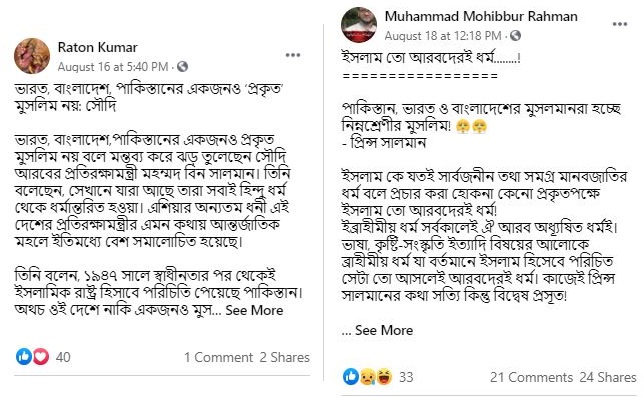This screenshot has height=403, width=644.
Task: View the 21 Comments on Mohibbur Rahman's post
Action: (x=529, y=377)
